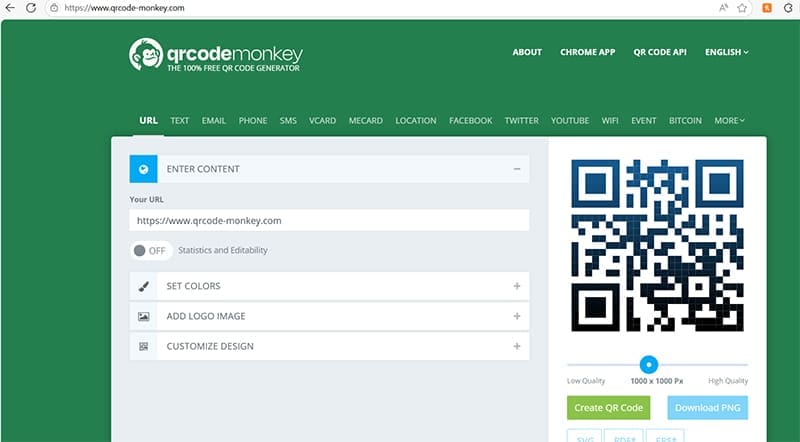This screenshot has width=800, height=442.
Task: Select the VCARD tab
Action: tap(322, 121)
